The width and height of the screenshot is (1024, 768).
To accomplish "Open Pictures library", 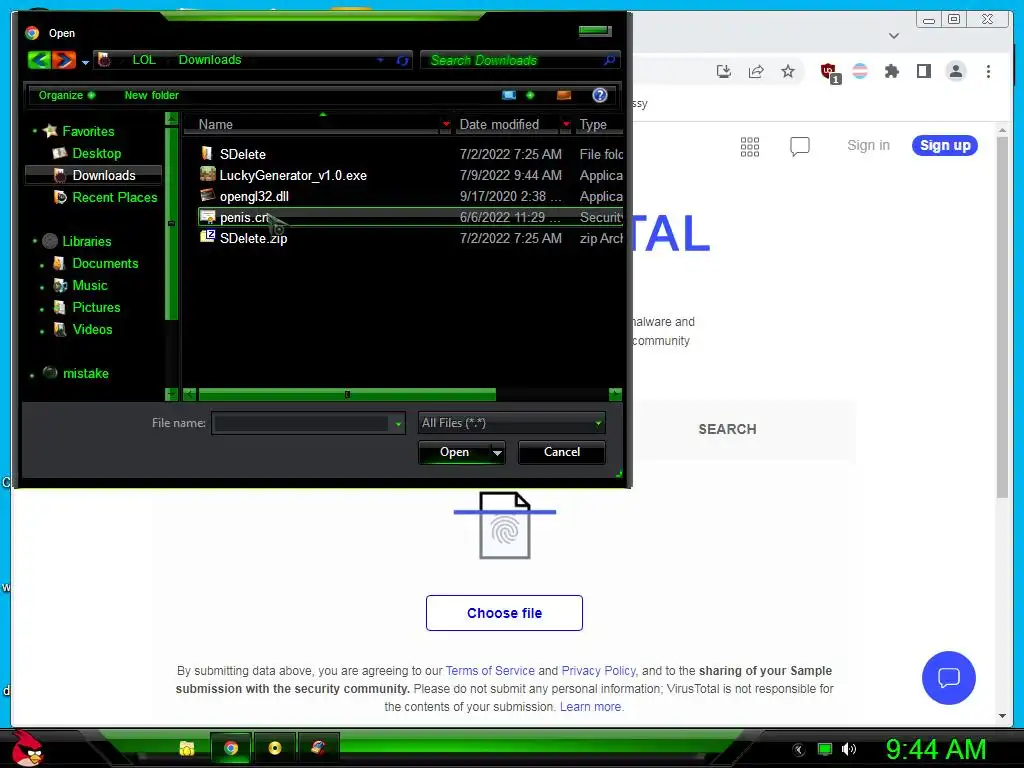I will pyautogui.click(x=96, y=307).
